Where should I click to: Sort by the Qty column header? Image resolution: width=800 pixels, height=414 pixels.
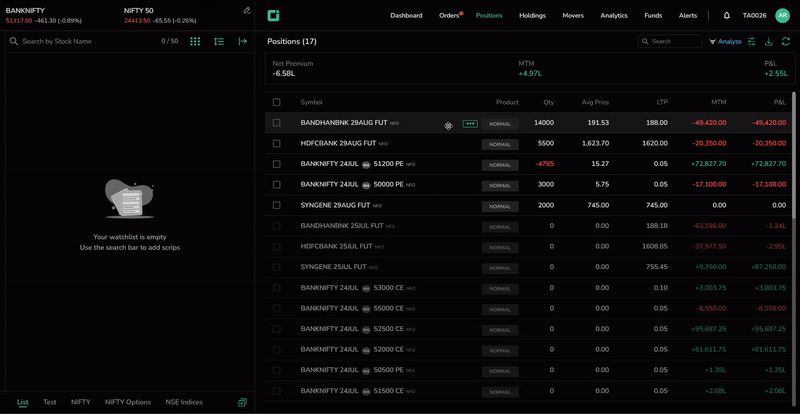click(x=548, y=102)
